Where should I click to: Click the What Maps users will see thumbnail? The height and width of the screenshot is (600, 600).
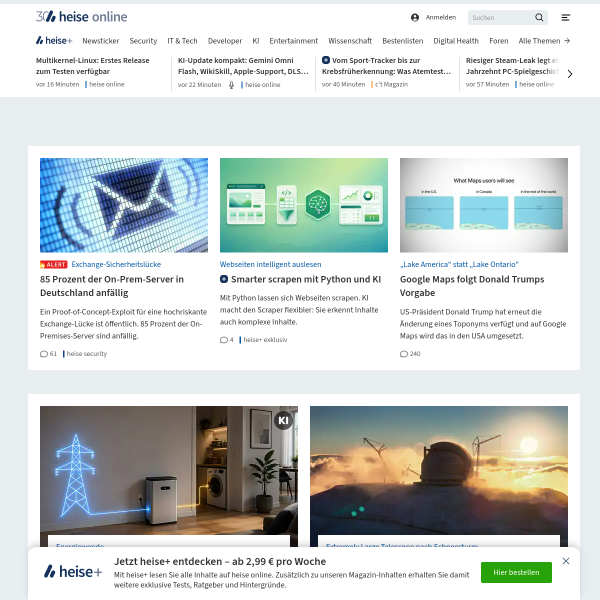pyautogui.click(x=484, y=205)
